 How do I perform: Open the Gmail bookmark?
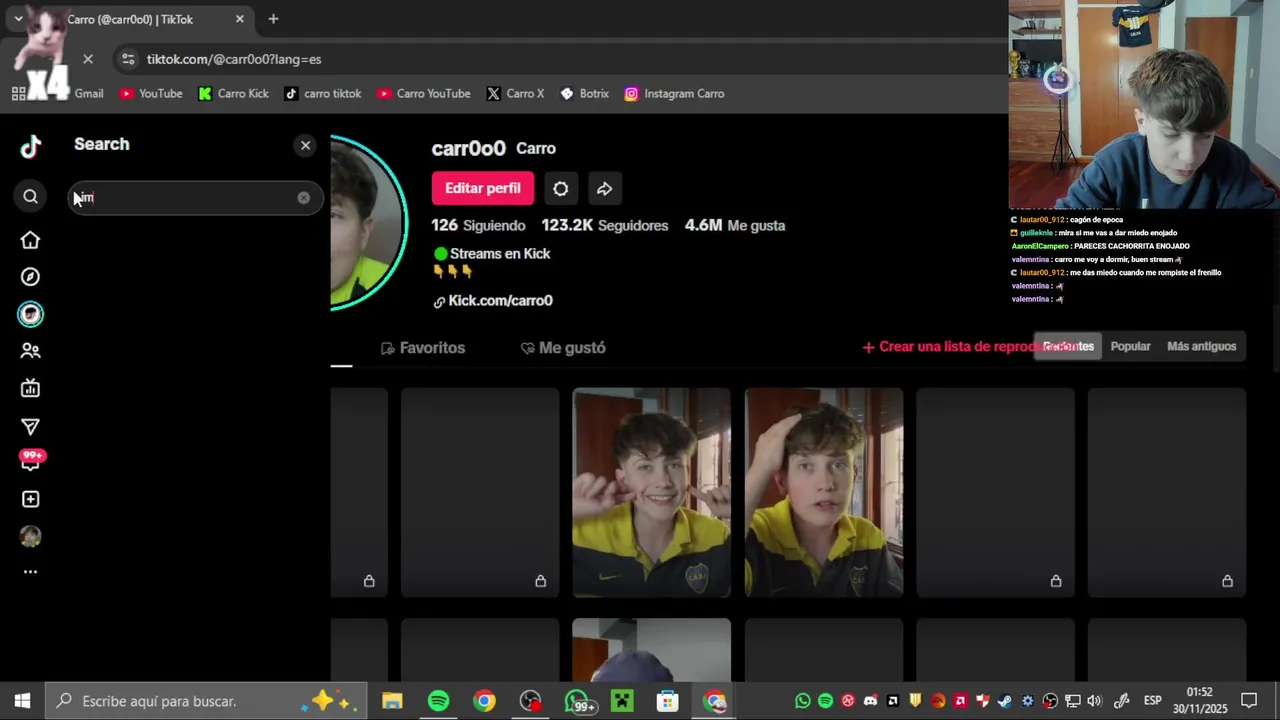pyautogui.click(x=88, y=93)
